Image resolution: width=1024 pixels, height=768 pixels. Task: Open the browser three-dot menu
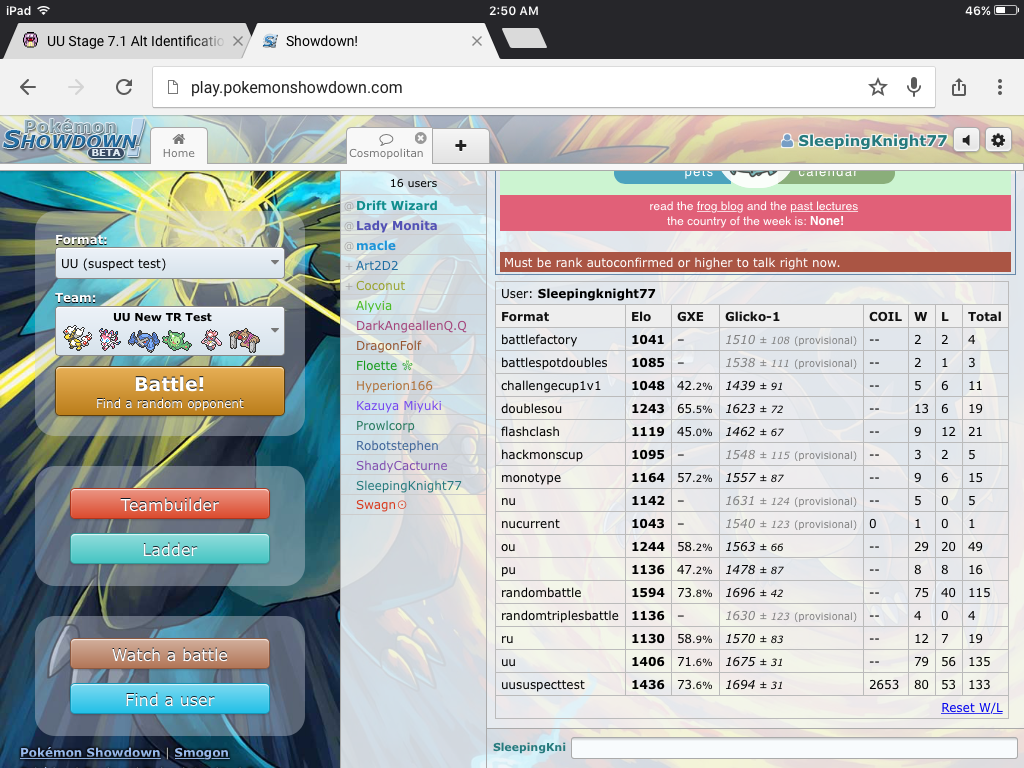(x=999, y=87)
